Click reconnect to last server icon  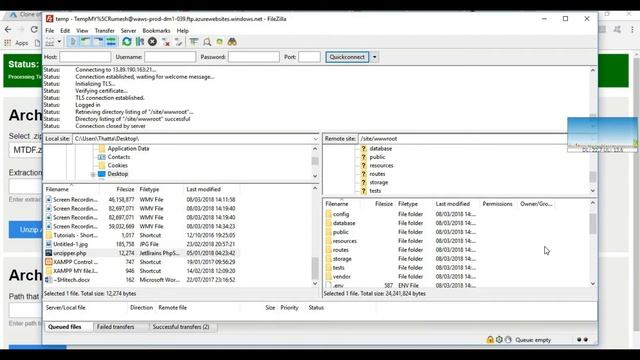coord(178,42)
